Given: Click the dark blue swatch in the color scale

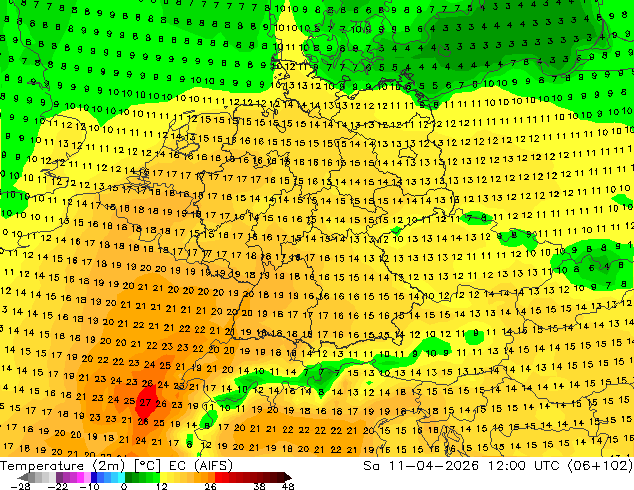Looking at the screenshot, I should point(94,477).
